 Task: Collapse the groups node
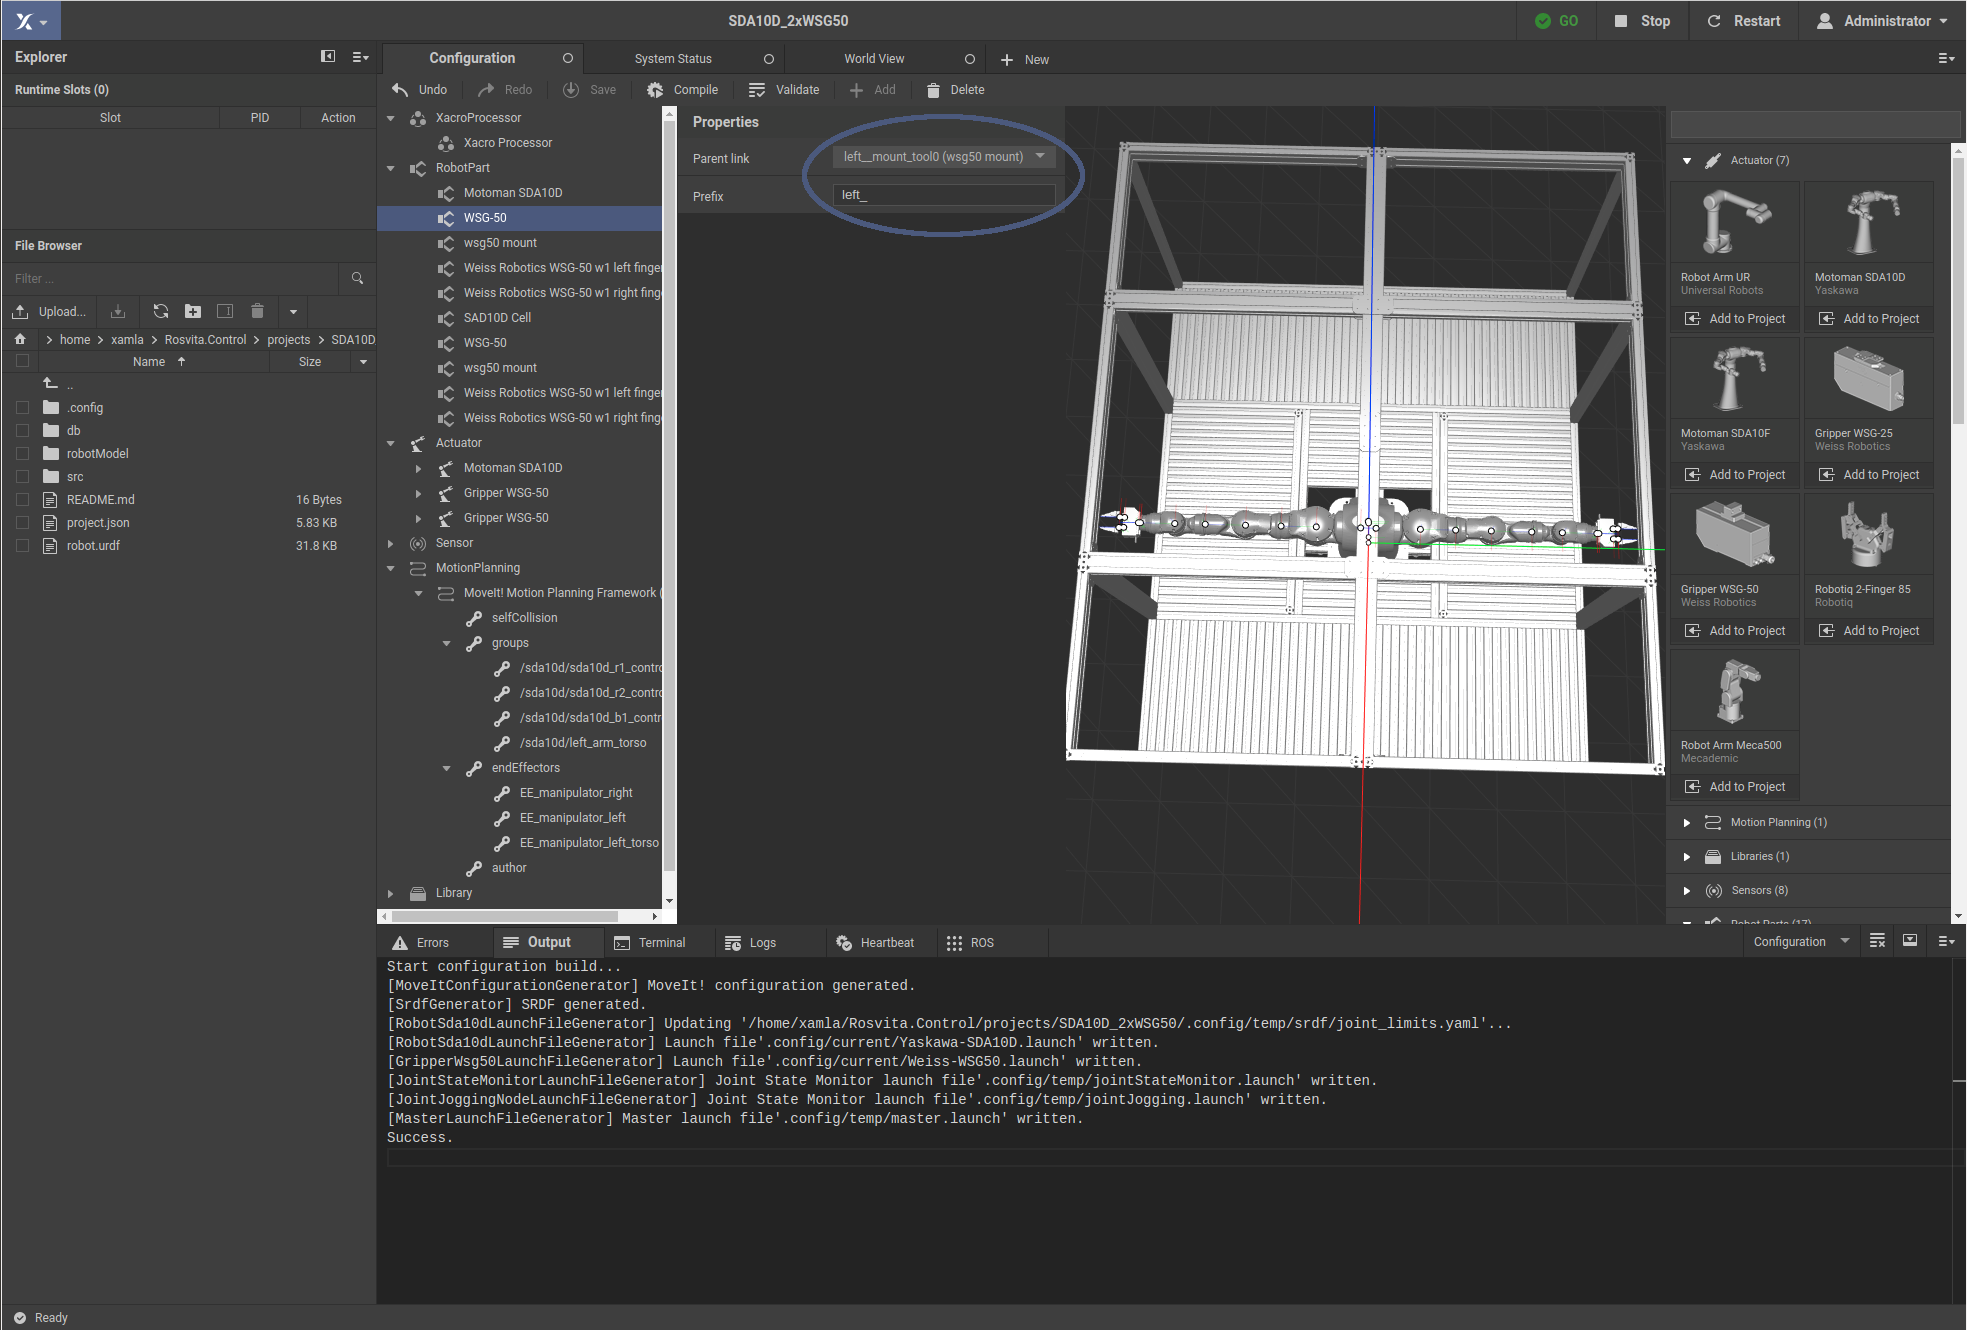[x=447, y=643]
